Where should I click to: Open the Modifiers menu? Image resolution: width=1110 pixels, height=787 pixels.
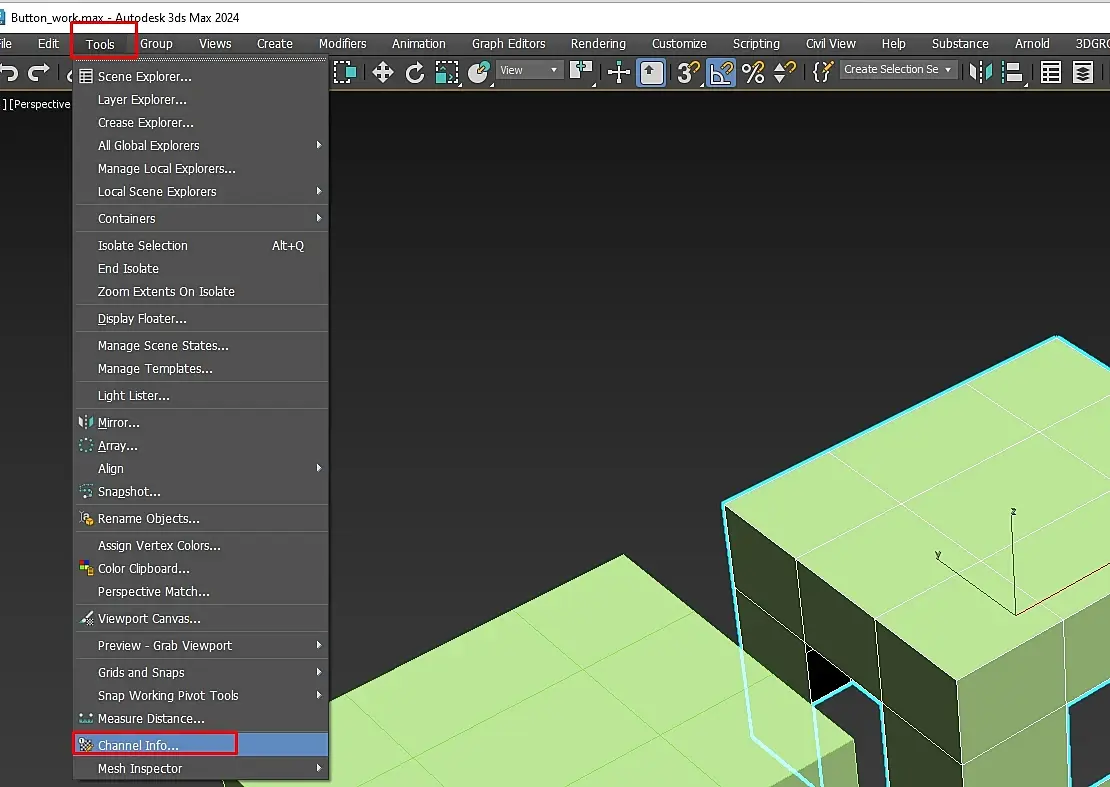[342, 44]
